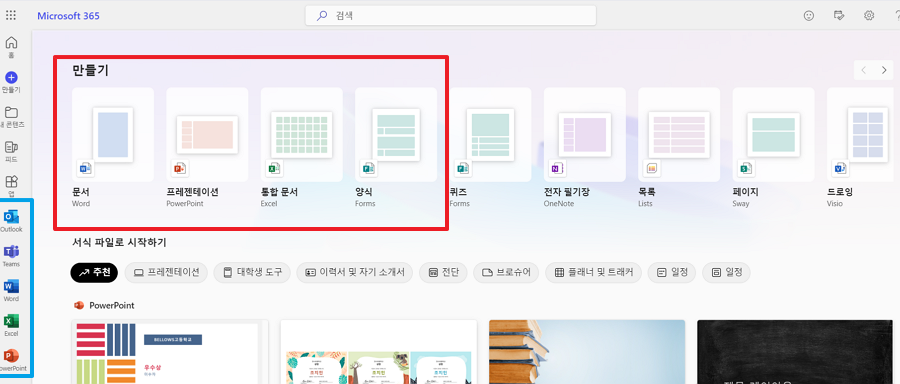
Task: Launch Excel from the sidebar
Action: [x=11, y=325]
